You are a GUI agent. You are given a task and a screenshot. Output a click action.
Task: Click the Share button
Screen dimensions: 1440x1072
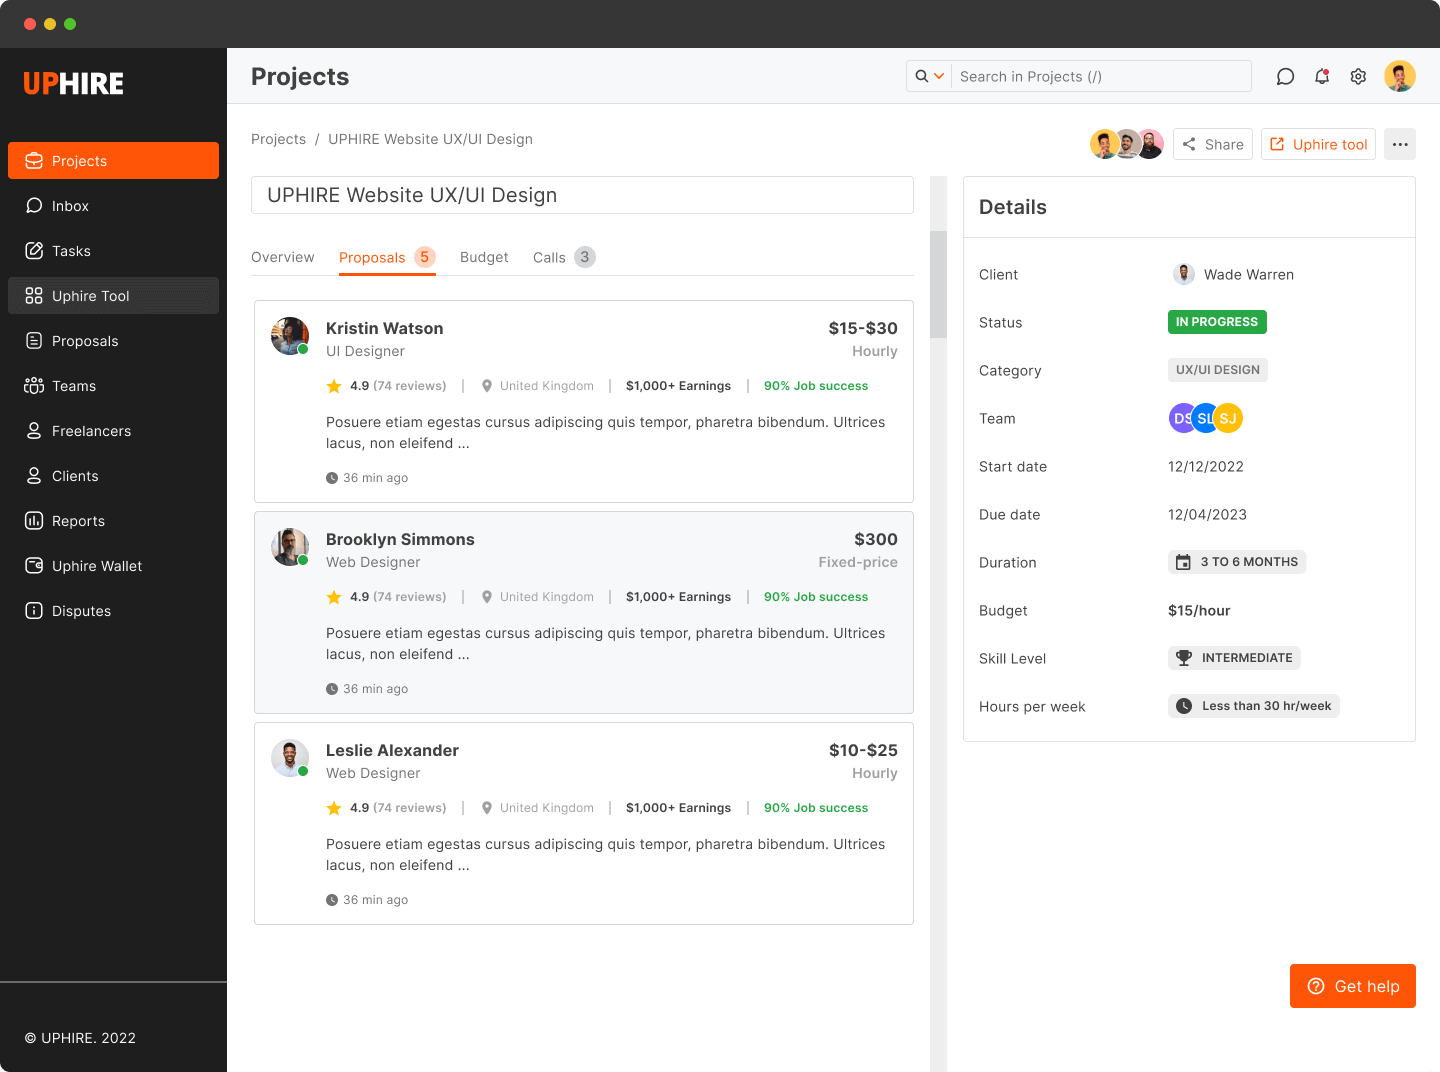click(x=1213, y=144)
